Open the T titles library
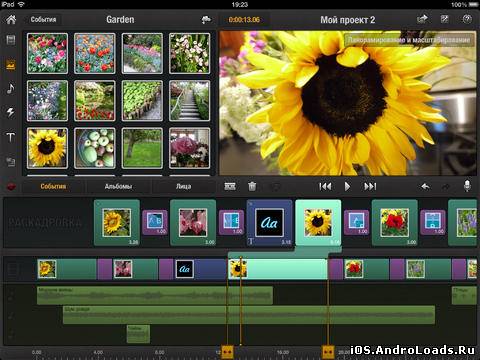 tap(11, 137)
